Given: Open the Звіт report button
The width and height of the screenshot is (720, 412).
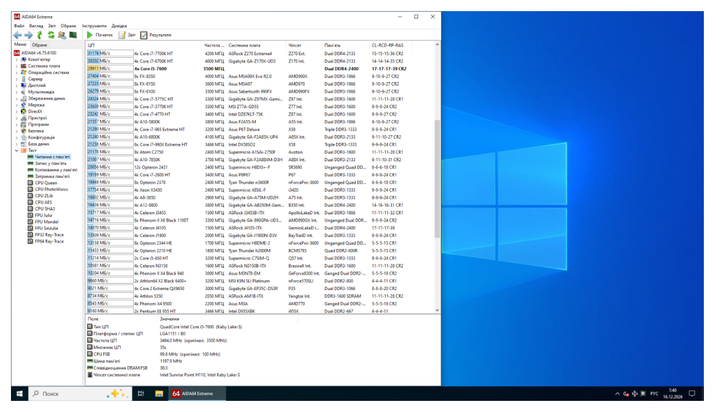Looking at the screenshot, I should click(x=127, y=35).
